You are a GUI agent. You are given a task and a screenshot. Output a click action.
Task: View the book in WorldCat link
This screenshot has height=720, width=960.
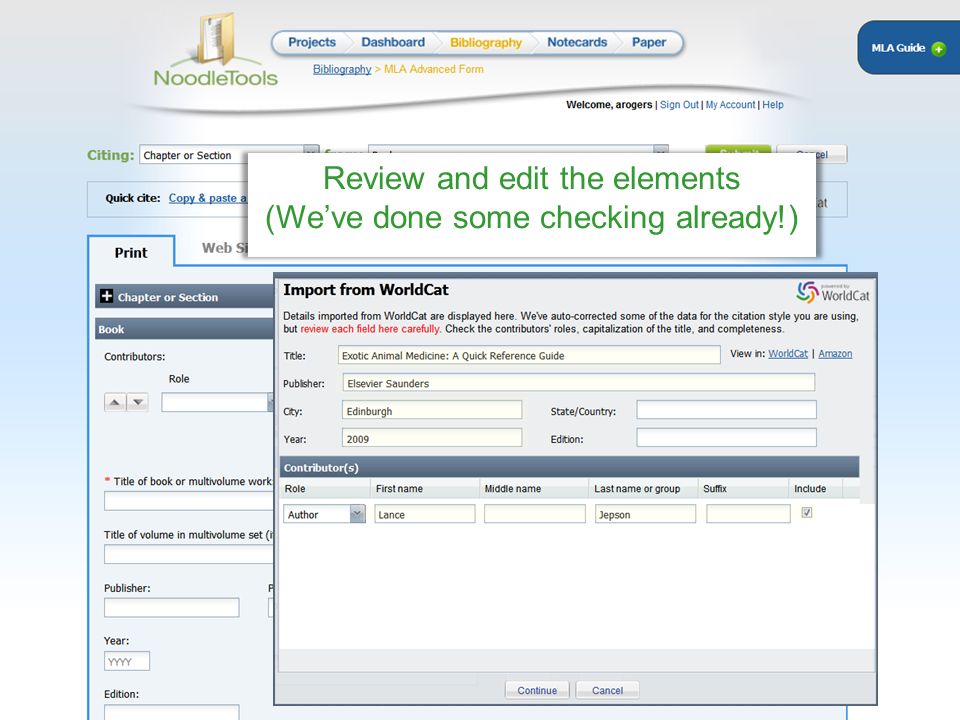pyautogui.click(x=788, y=353)
